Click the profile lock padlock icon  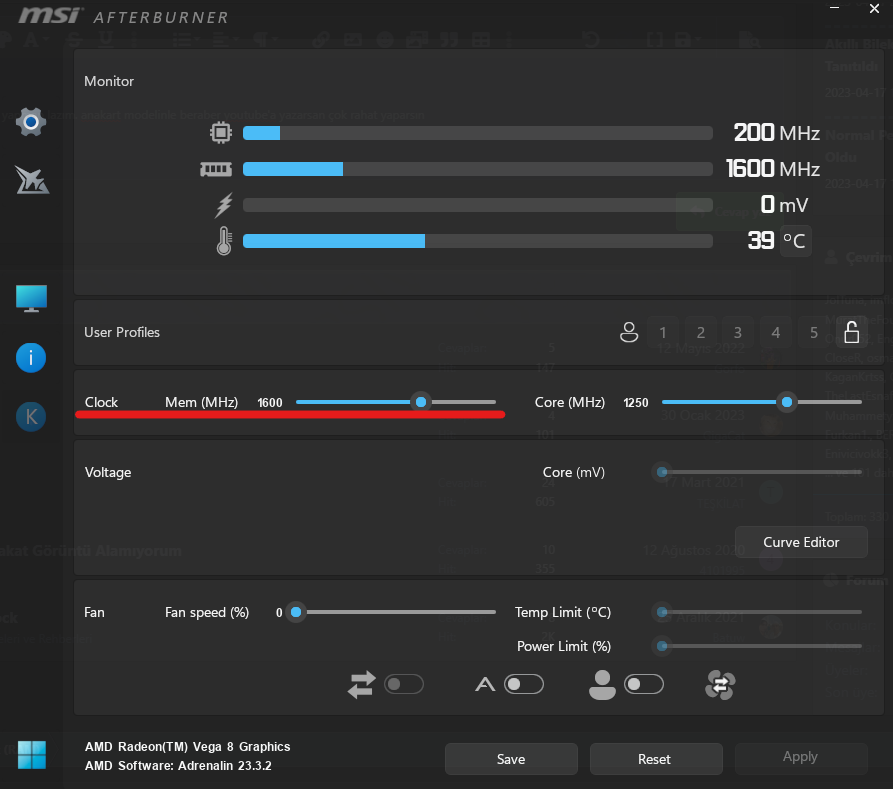tap(852, 332)
